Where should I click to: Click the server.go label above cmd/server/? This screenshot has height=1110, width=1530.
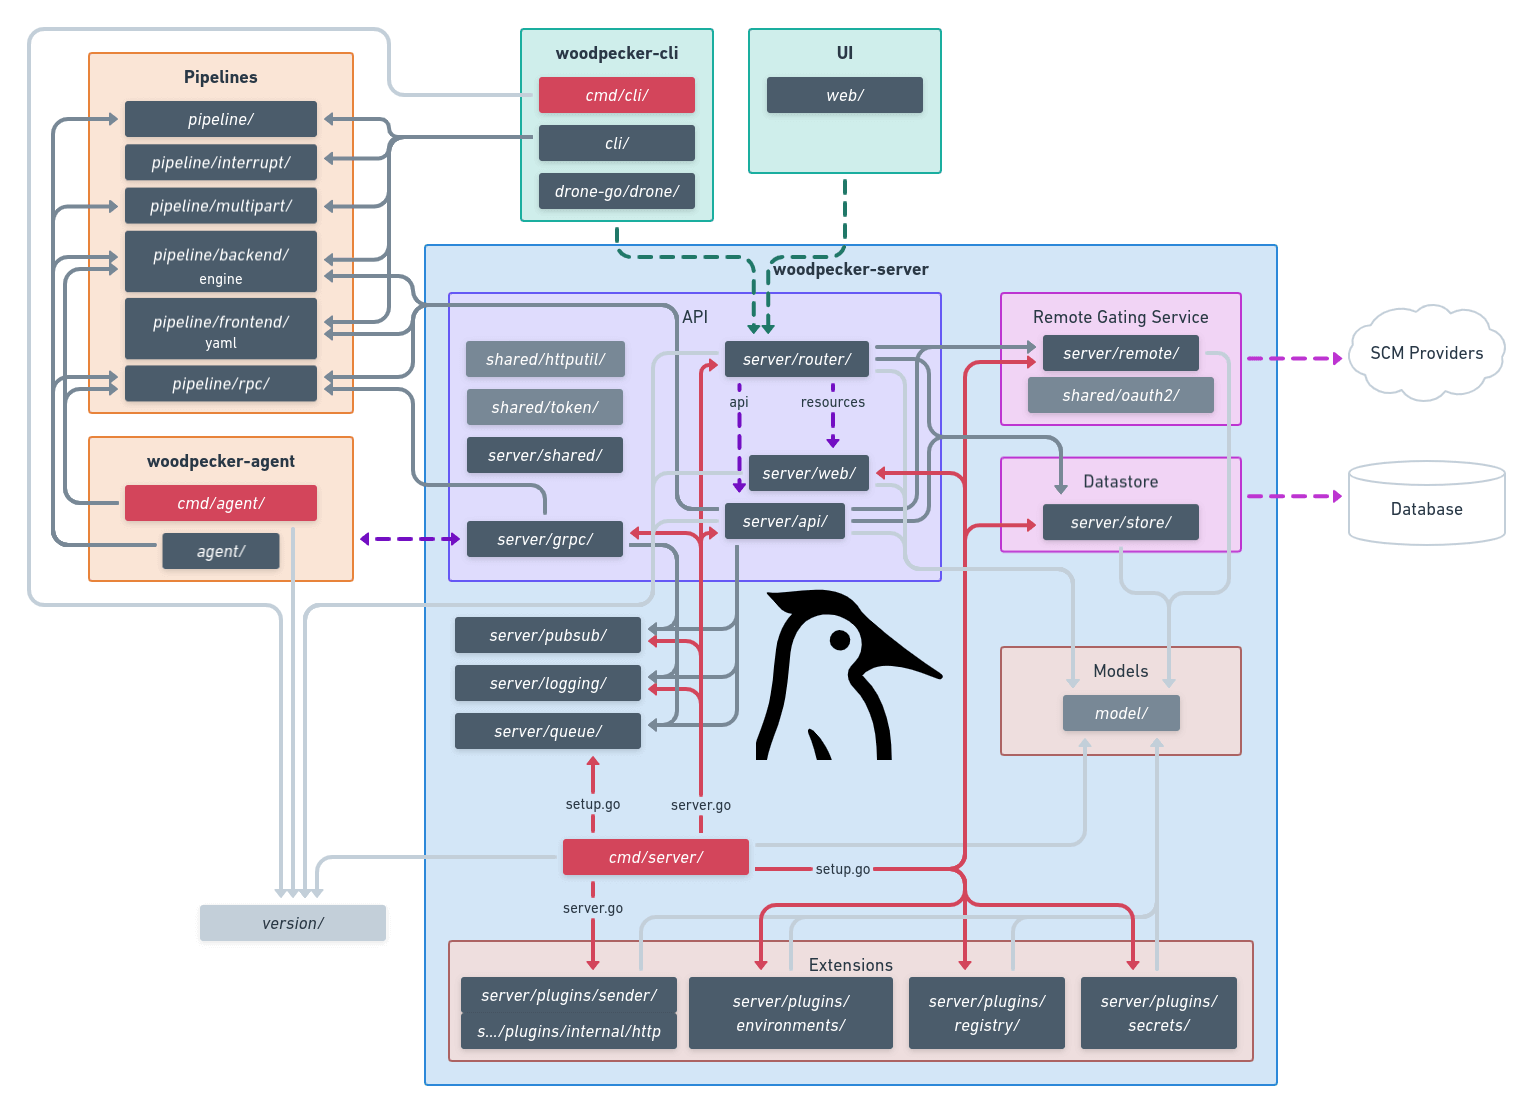coord(701,805)
